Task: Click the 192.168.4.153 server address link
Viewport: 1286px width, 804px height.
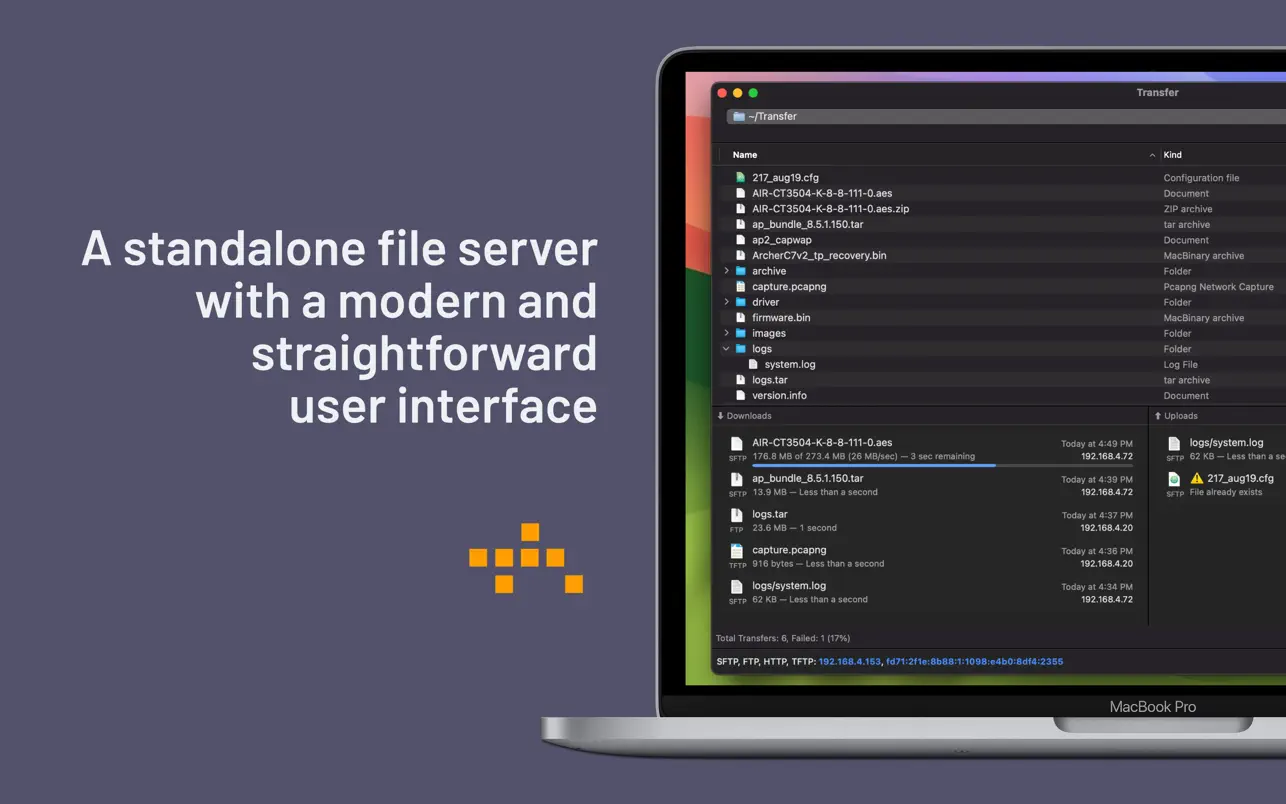Action: 849,662
